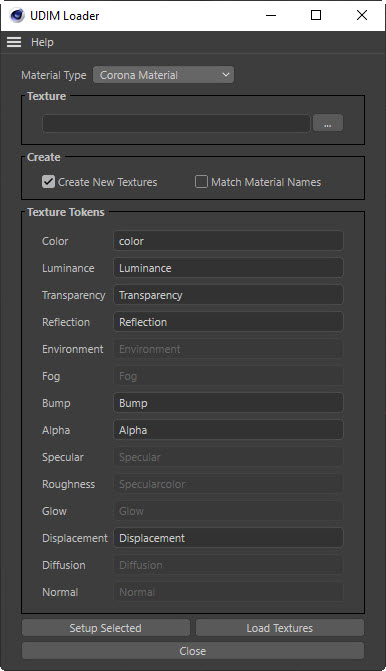Uncheck Create New Textures
The height and width of the screenshot is (671, 386).
pos(48,182)
